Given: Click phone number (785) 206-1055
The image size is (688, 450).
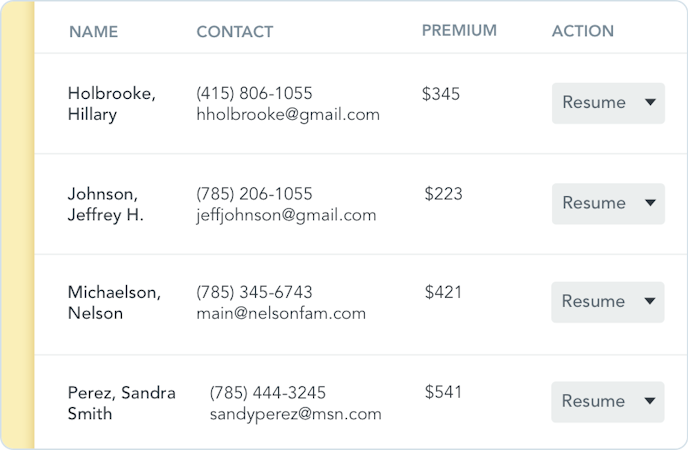Looking at the screenshot, I should pos(254,193).
